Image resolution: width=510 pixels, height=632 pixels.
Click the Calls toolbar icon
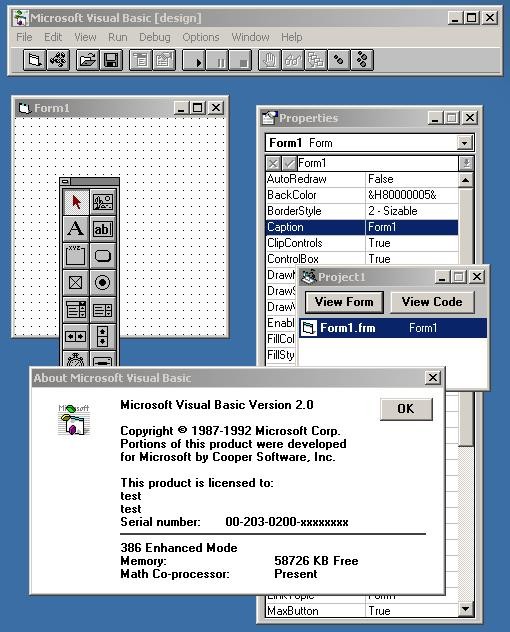pyautogui.click(x=316, y=60)
